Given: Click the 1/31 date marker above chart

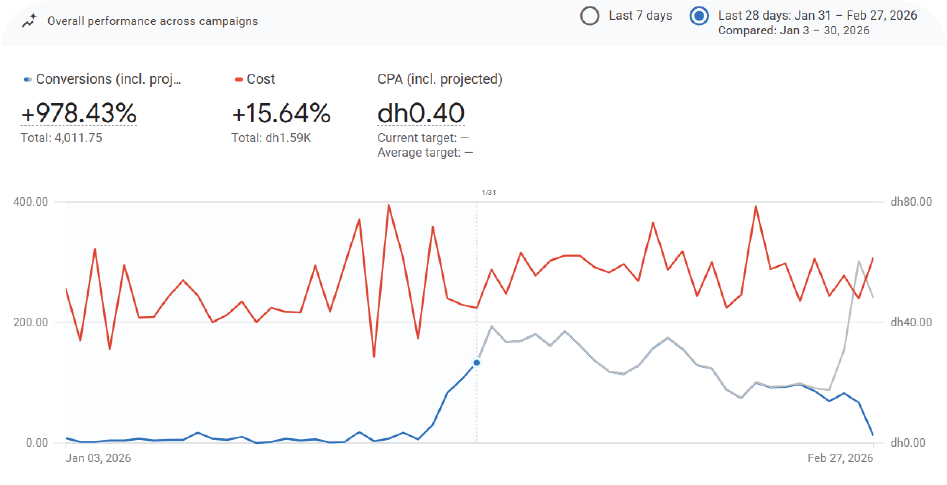Looking at the screenshot, I should [x=489, y=192].
